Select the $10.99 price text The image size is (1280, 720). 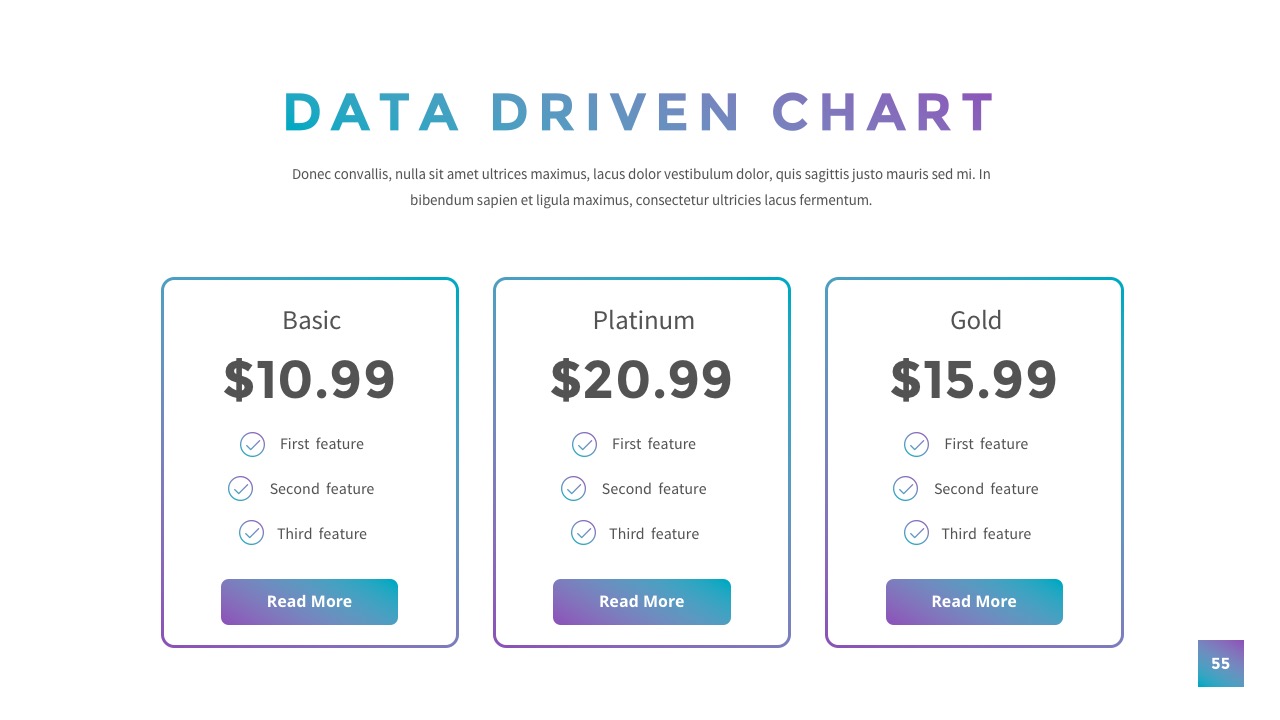click(309, 380)
